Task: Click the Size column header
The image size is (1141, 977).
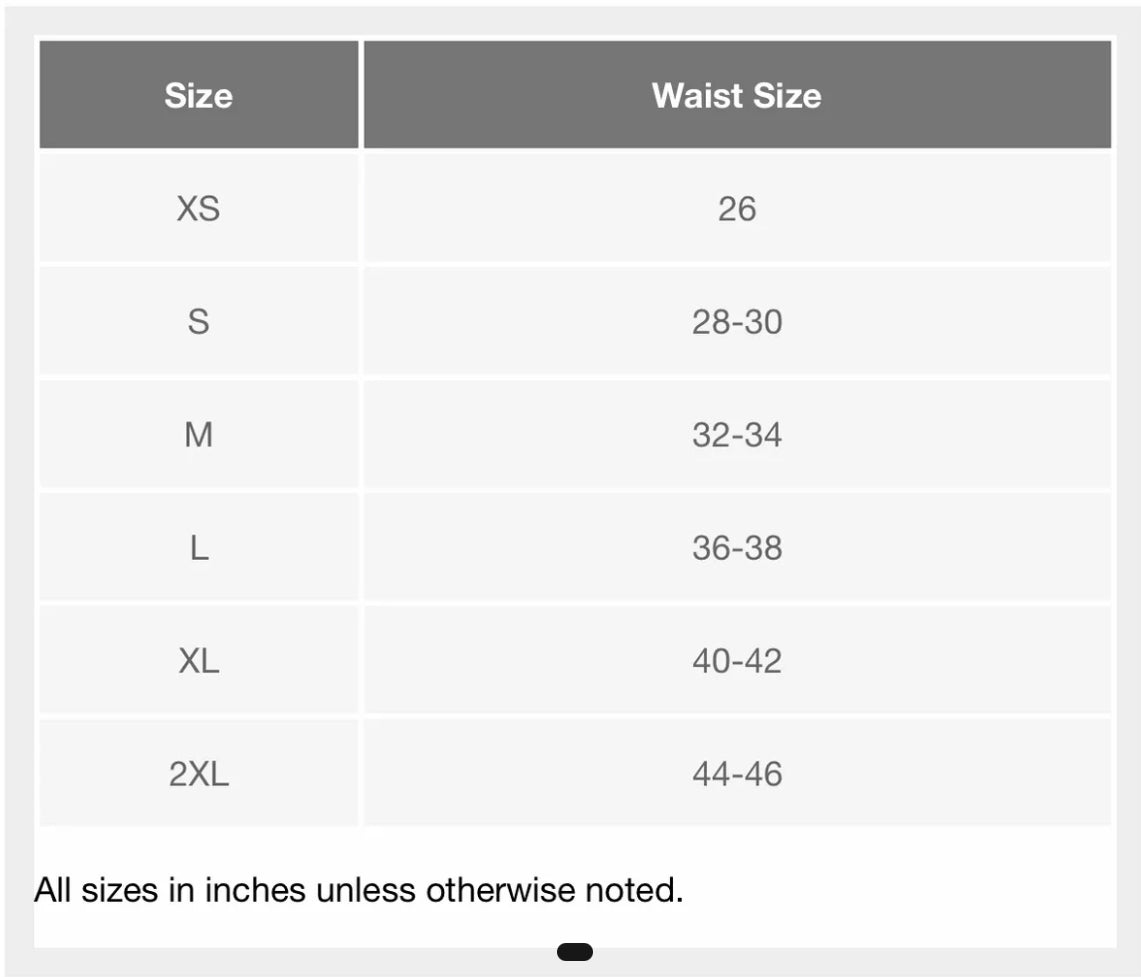Action: coord(198,96)
